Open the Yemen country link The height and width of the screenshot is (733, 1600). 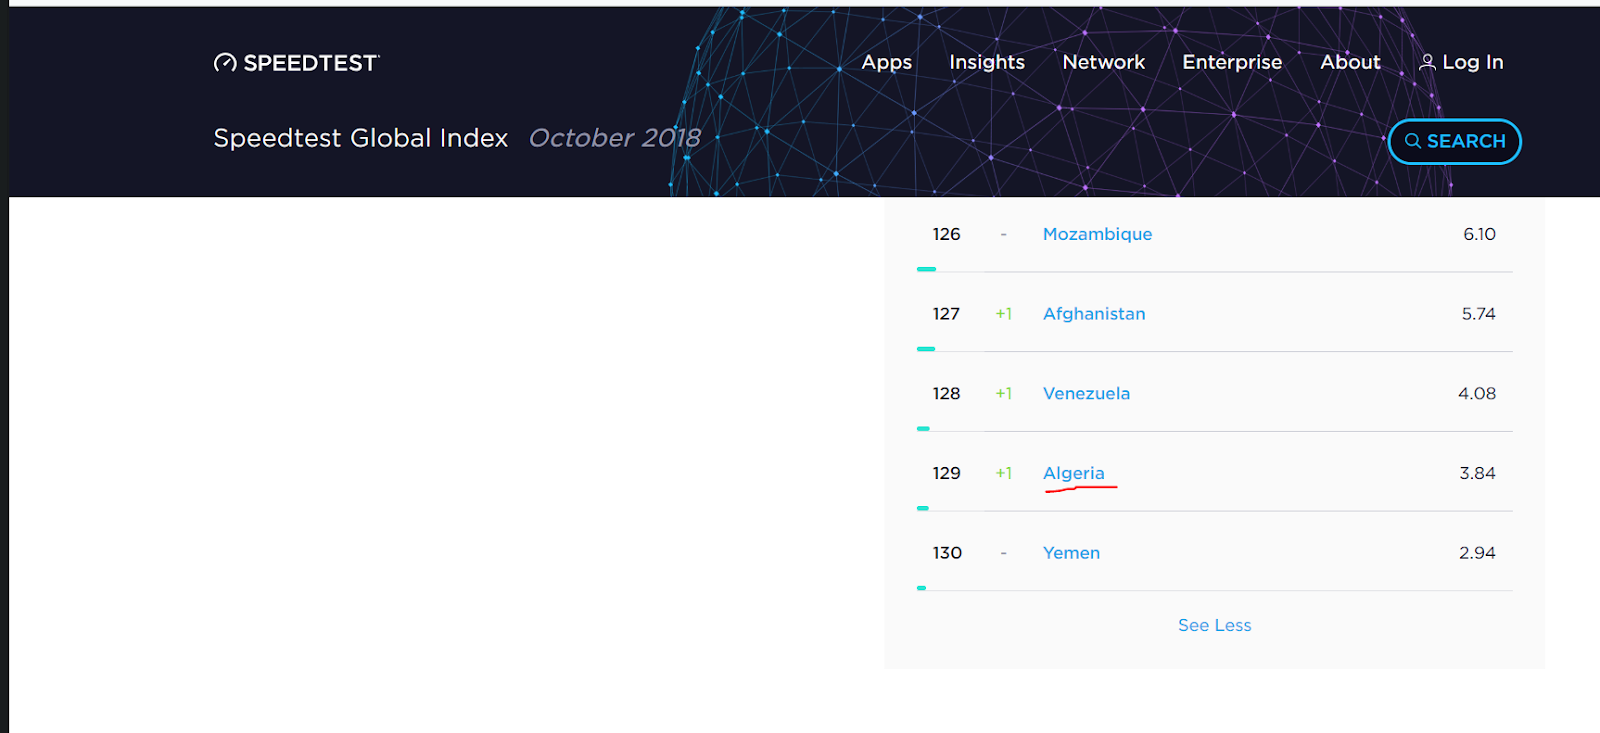[x=1071, y=553]
